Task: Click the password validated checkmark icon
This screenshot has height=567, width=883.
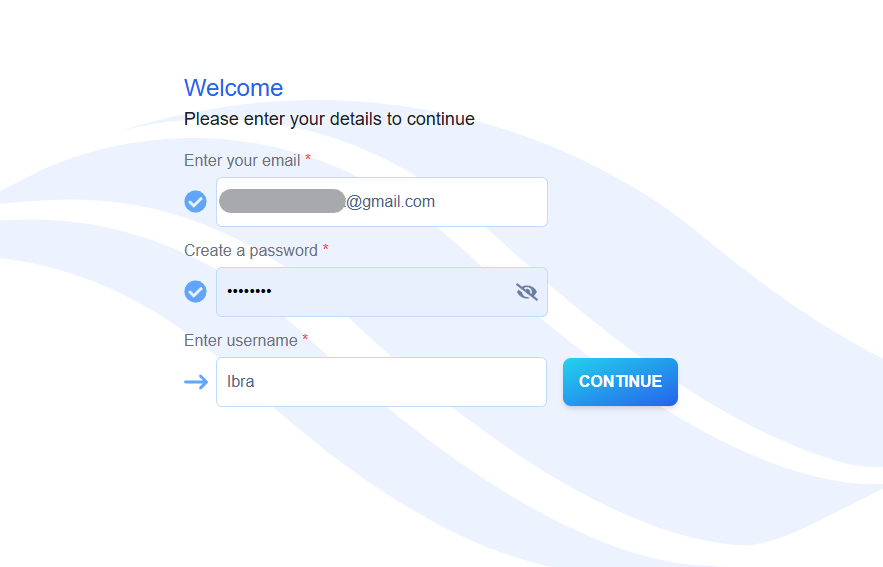Action: click(x=196, y=292)
